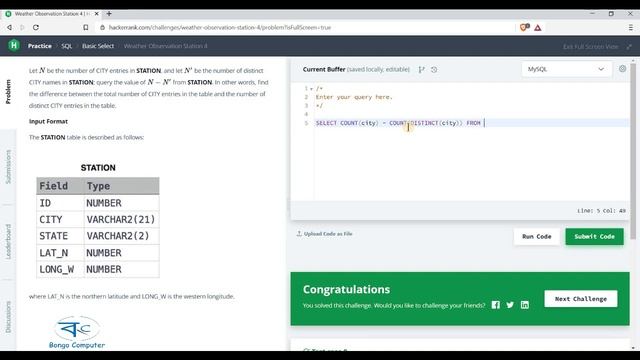Click the STATE field cell
This screenshot has width=640, height=360.
click(x=60, y=236)
